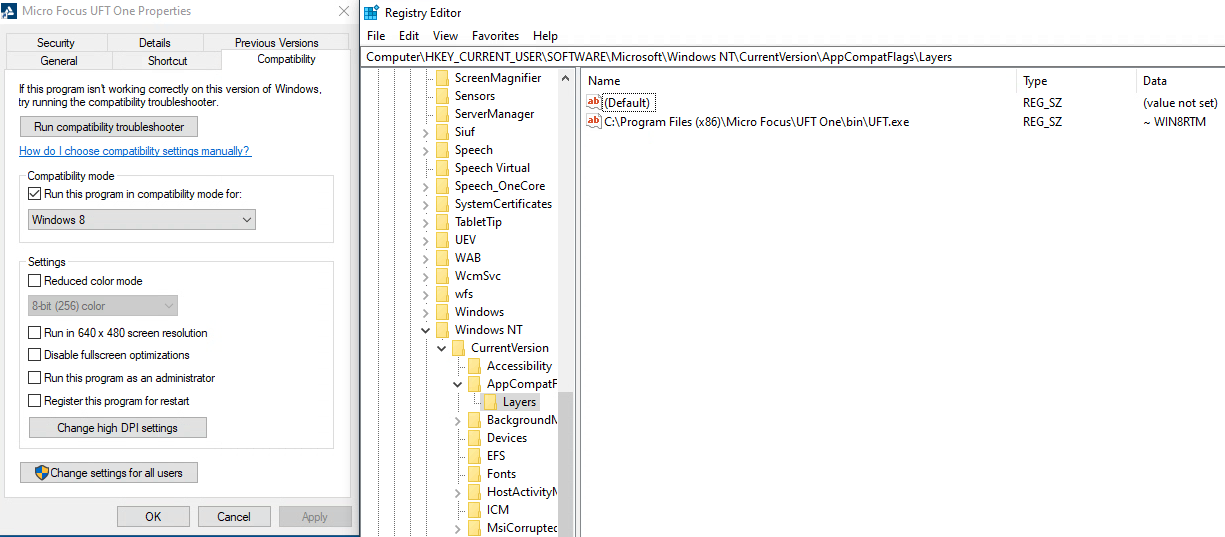Select the wfs folder icon
1225x537 pixels.
(442, 294)
